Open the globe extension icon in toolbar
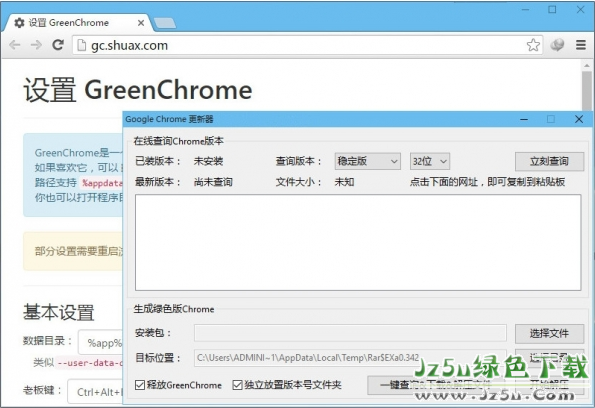The width and height of the screenshot is (595, 408). click(x=557, y=45)
